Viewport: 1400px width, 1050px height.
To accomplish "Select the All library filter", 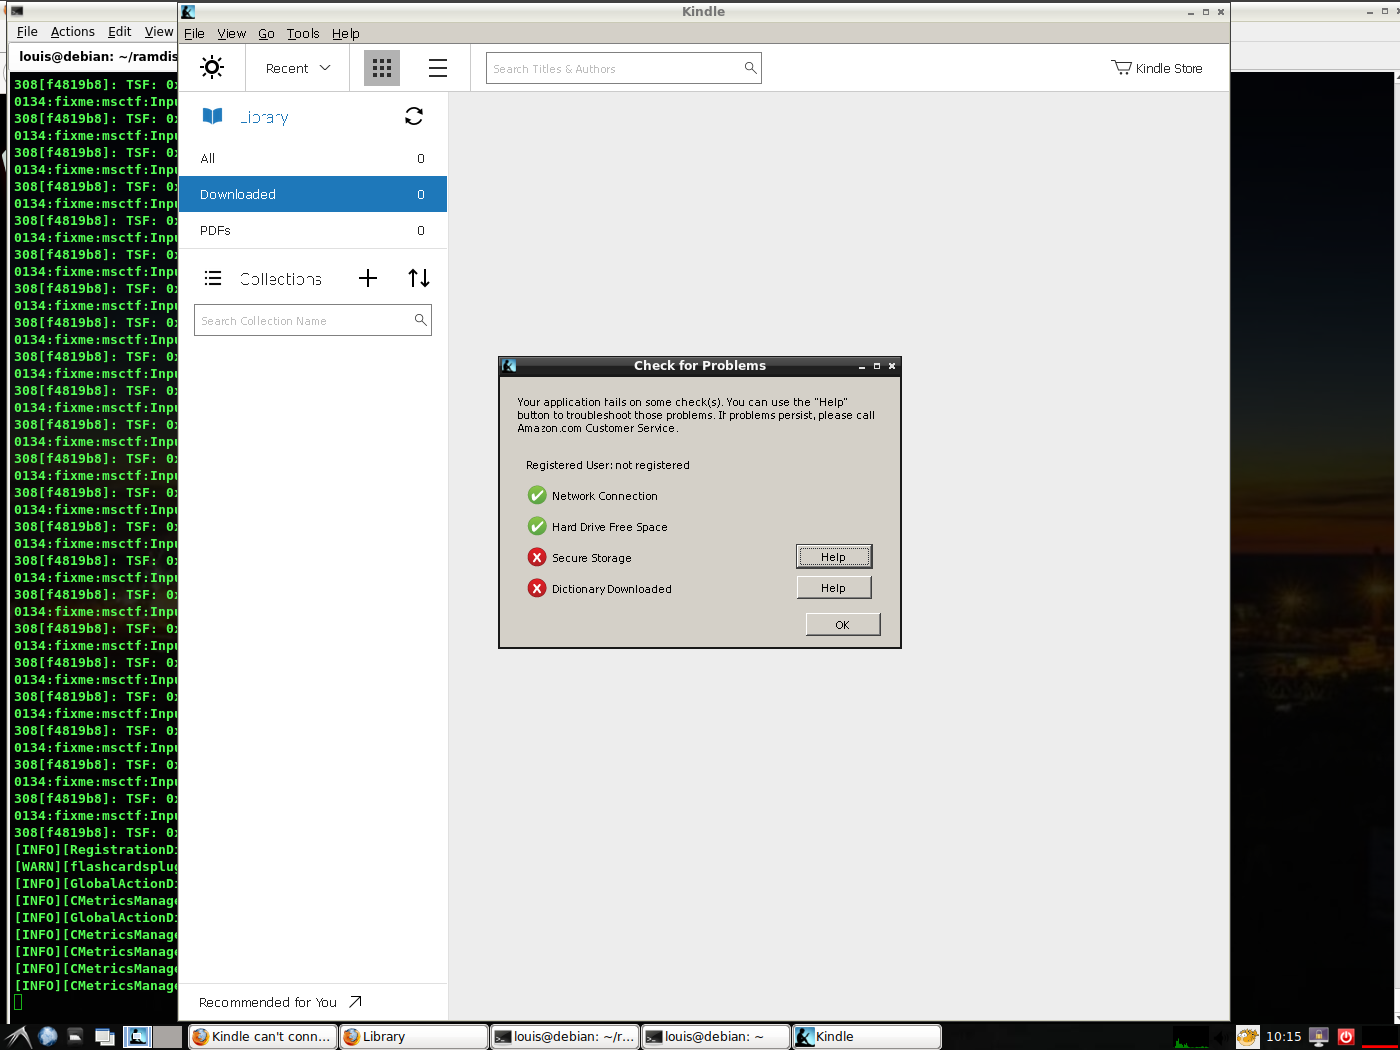I will [312, 158].
